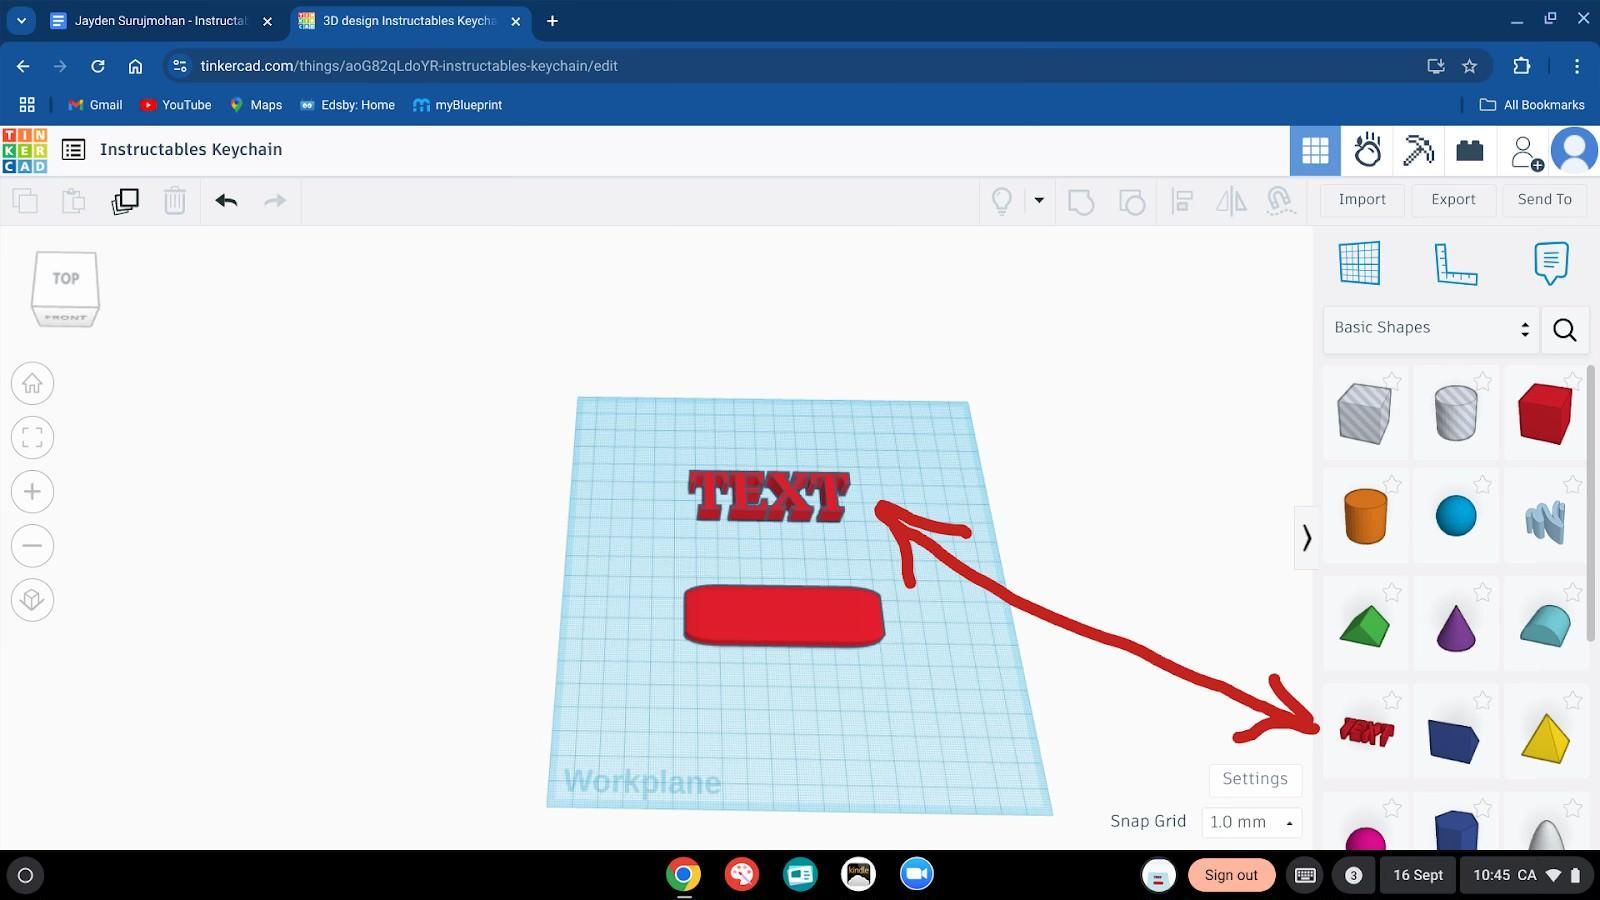
Task: Open the shape search magnifier
Action: pyautogui.click(x=1563, y=329)
